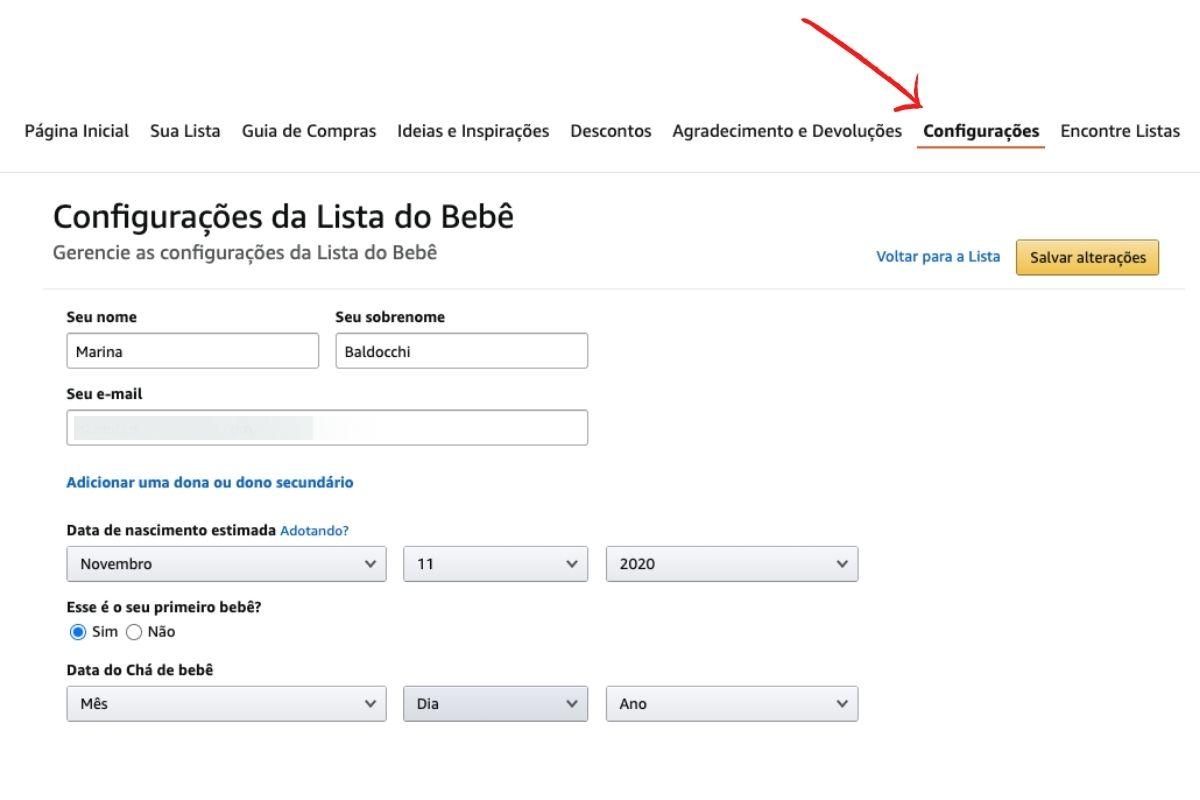Open the Página Inicial tab
The image size is (1200, 800).
click(77, 131)
